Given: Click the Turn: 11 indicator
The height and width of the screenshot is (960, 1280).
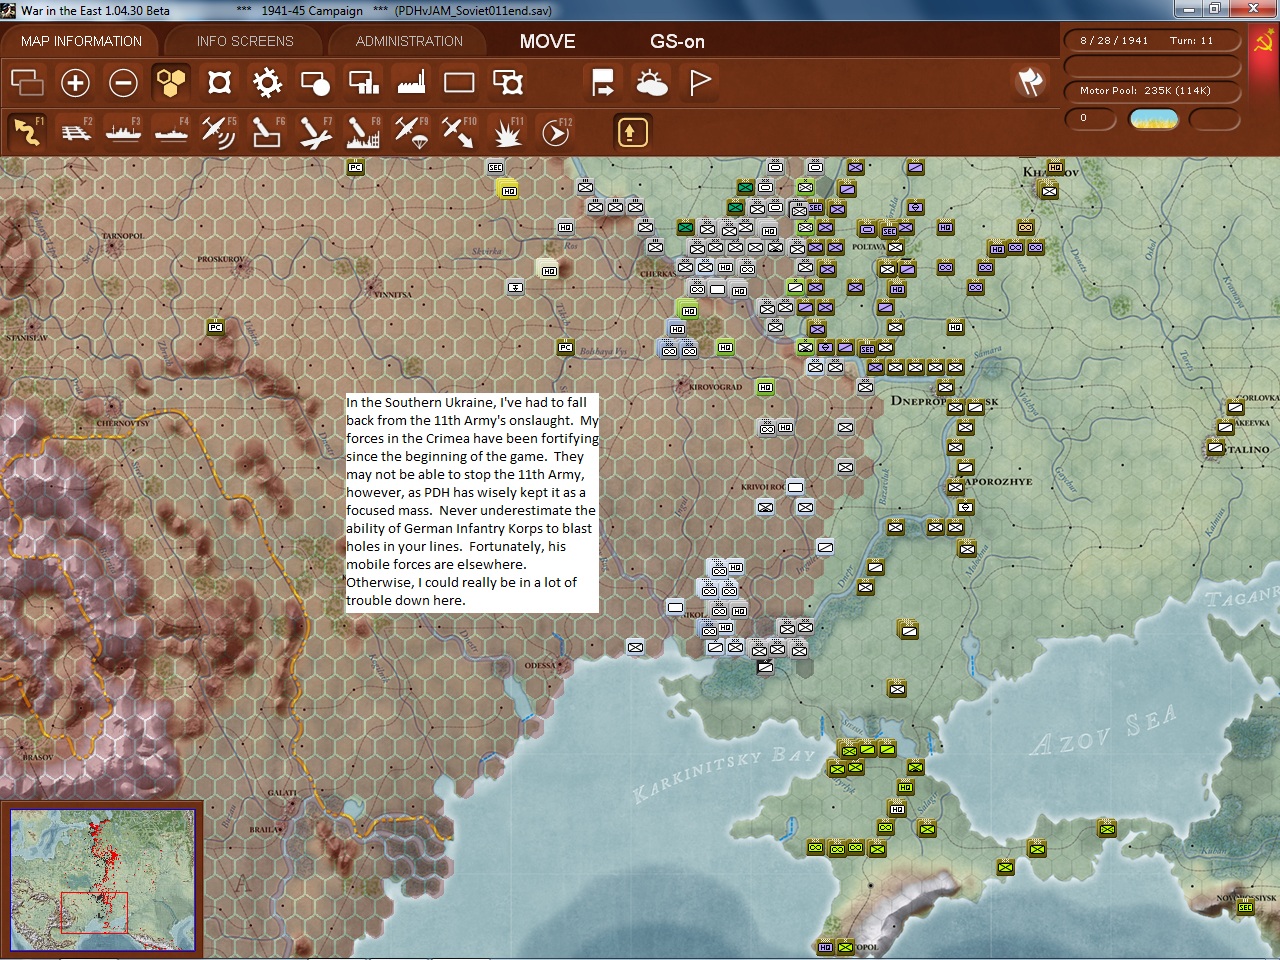Looking at the screenshot, I should point(1191,41).
